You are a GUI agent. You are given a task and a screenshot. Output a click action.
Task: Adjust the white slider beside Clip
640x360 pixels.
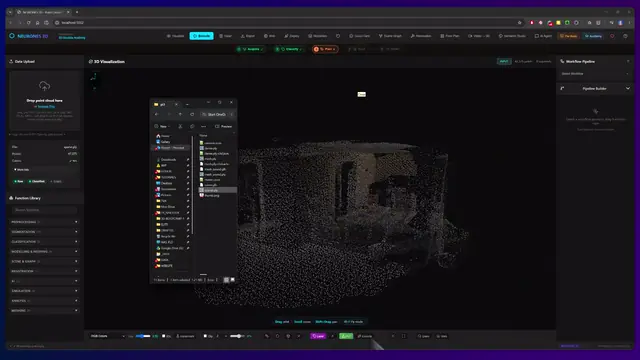[x=238, y=336]
